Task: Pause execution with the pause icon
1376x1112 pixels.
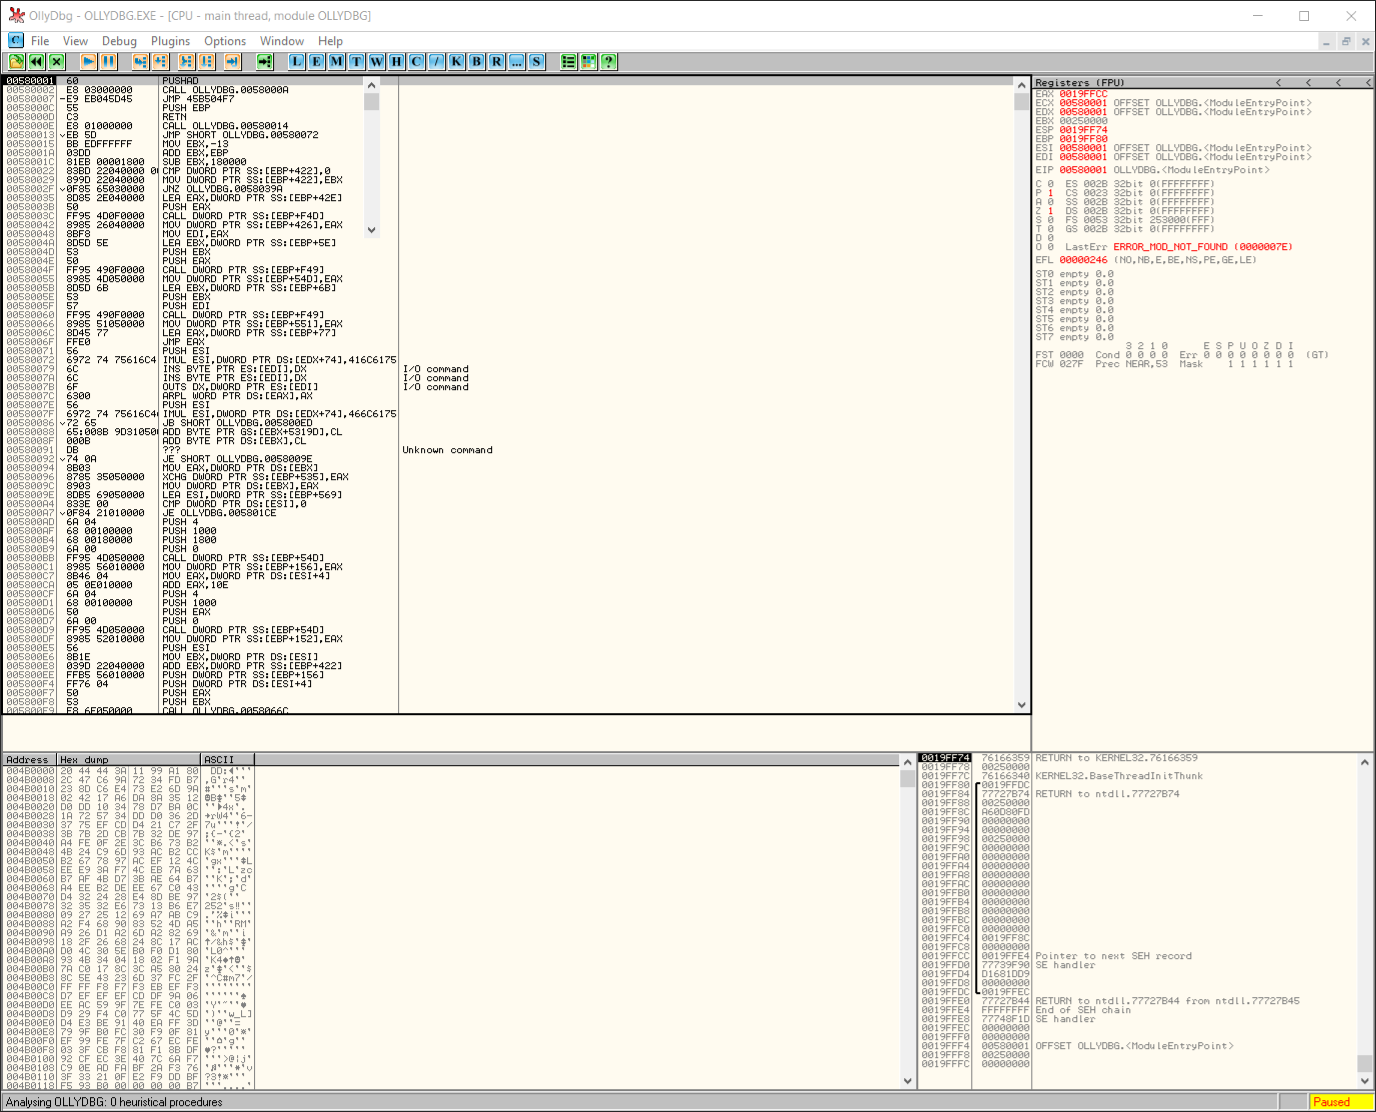Action: pyautogui.click(x=109, y=62)
